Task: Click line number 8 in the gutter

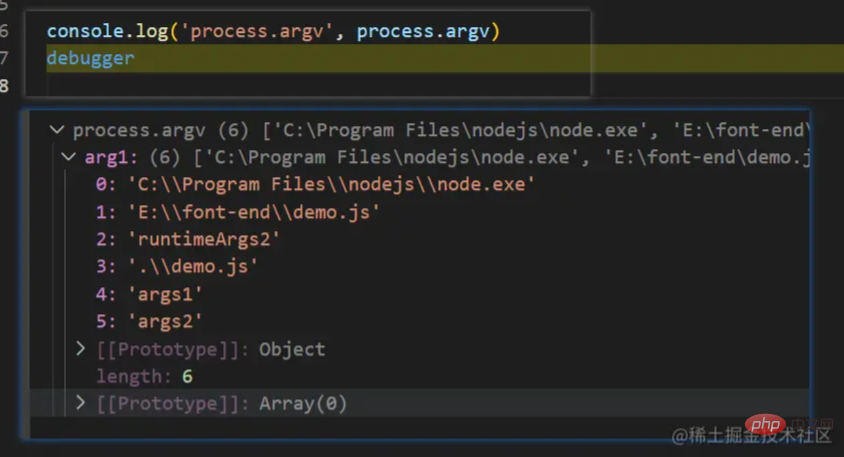Action: tap(5, 85)
